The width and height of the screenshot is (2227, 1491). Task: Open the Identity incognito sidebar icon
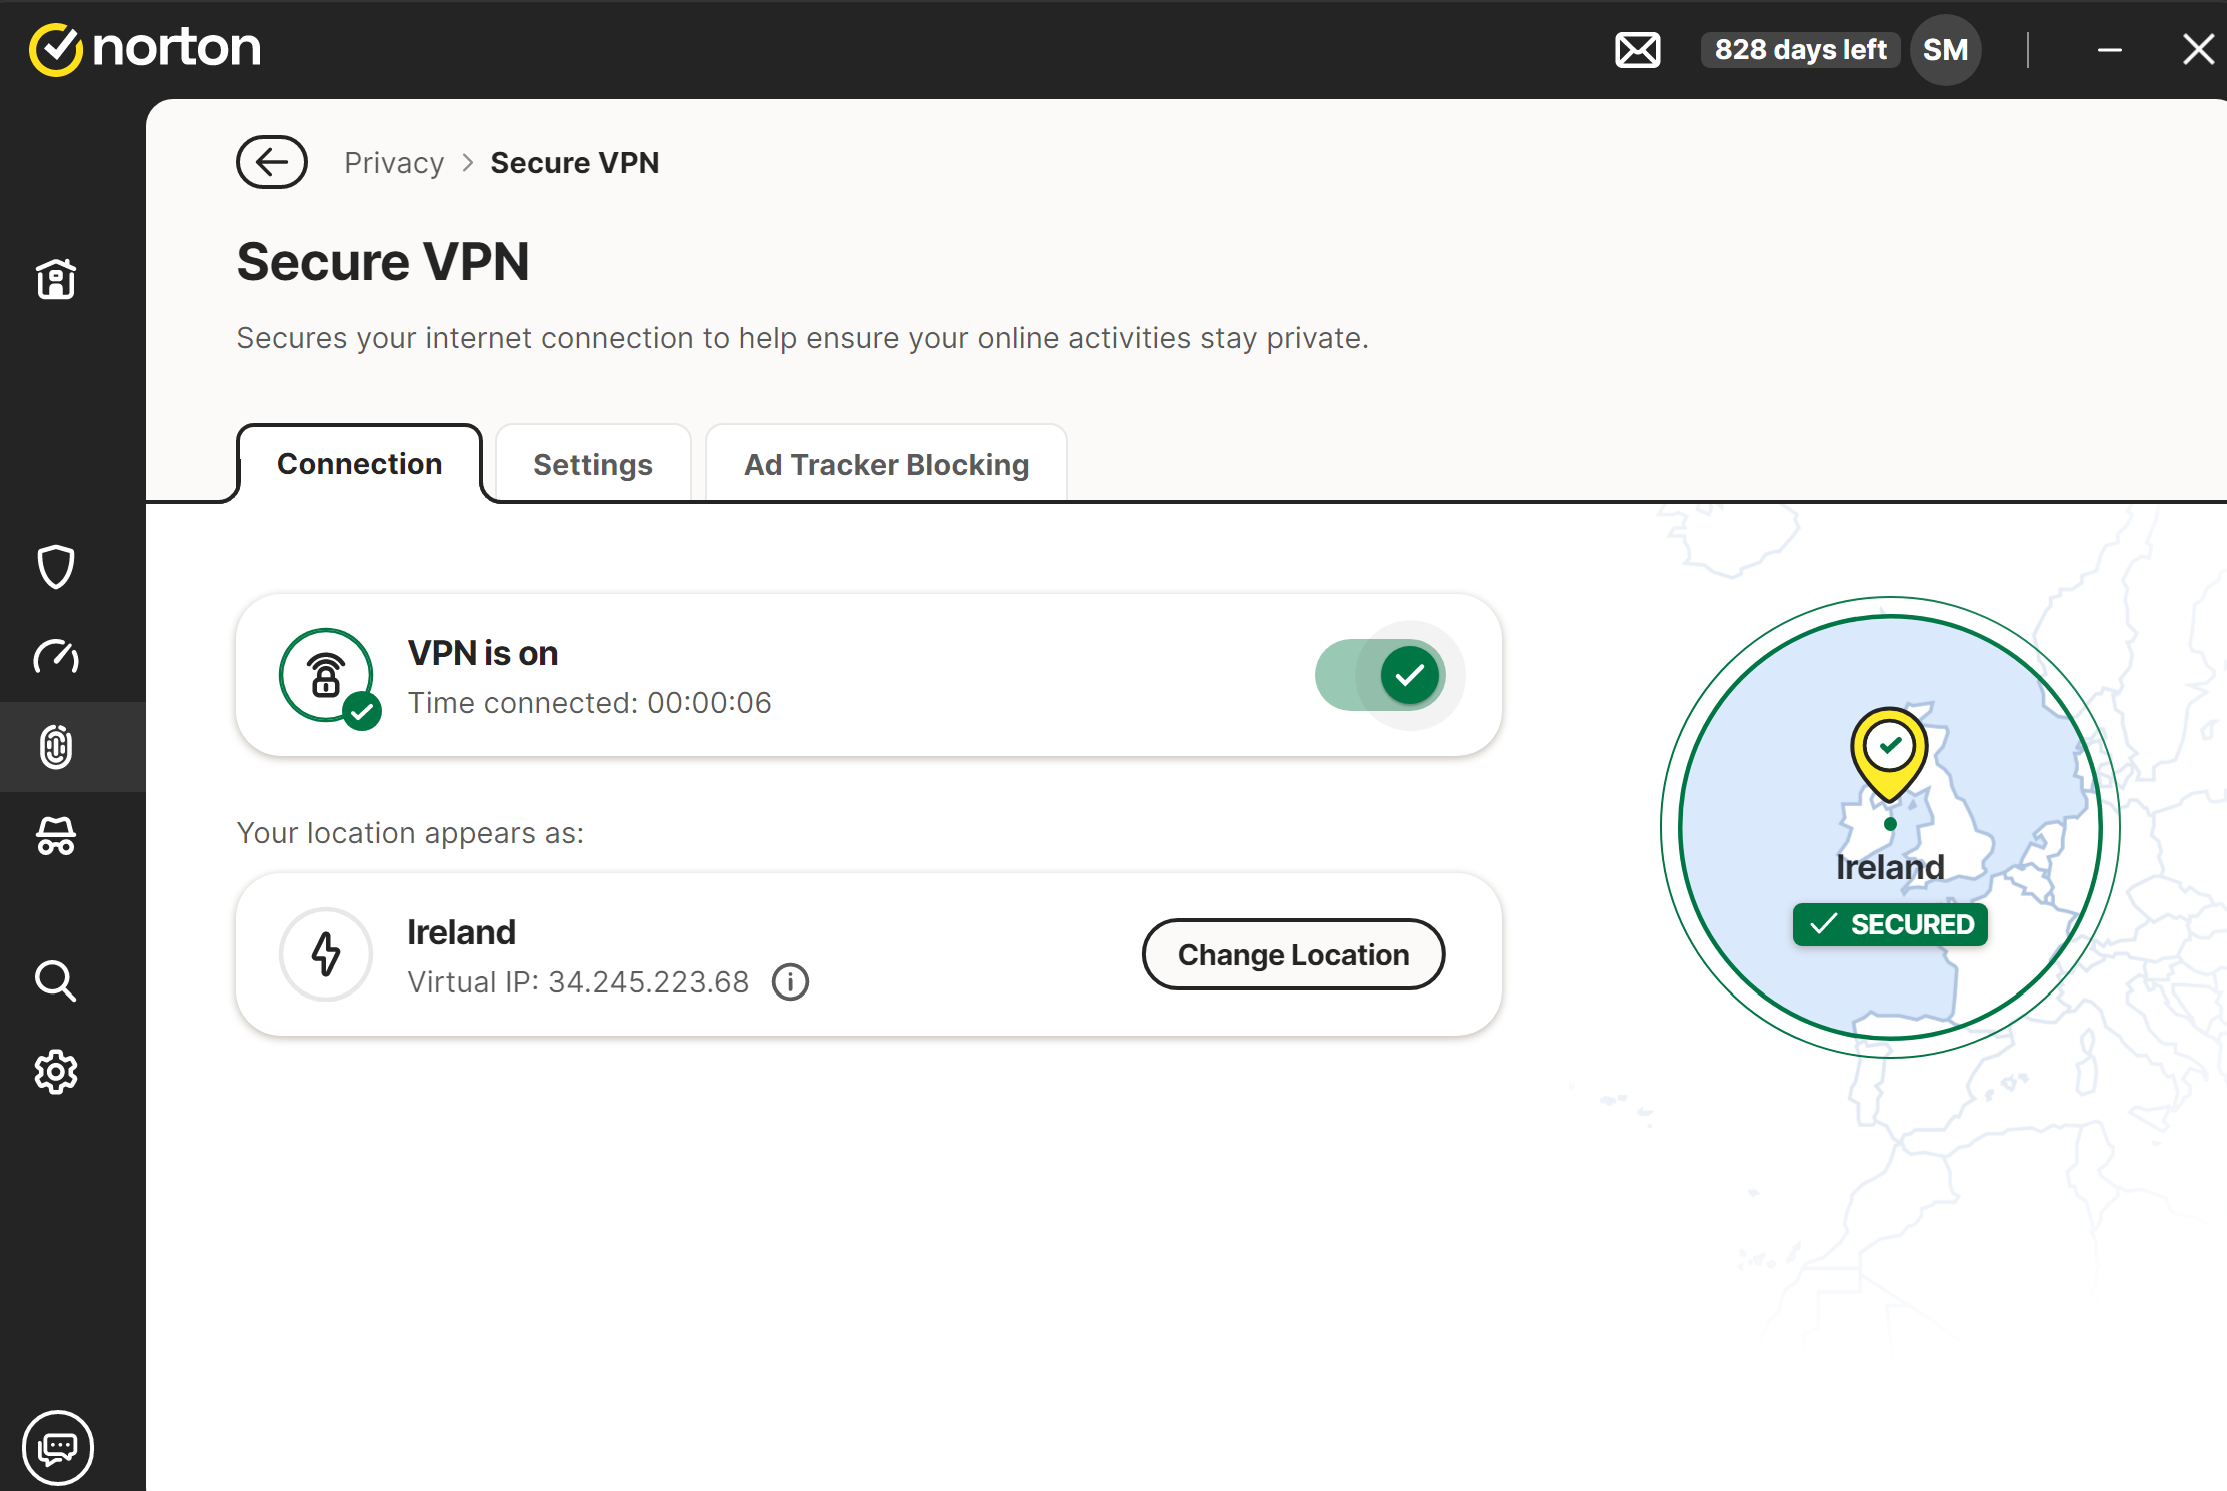56,836
